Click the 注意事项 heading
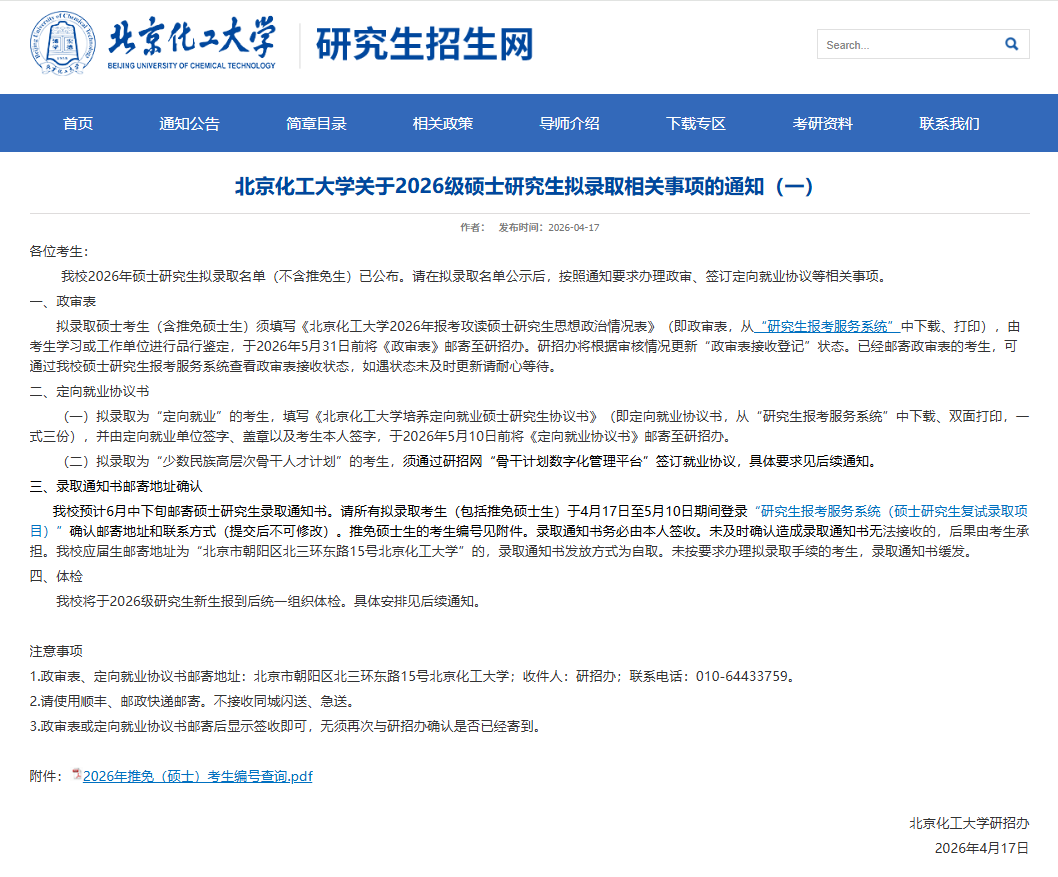The image size is (1058, 877). pos(56,652)
